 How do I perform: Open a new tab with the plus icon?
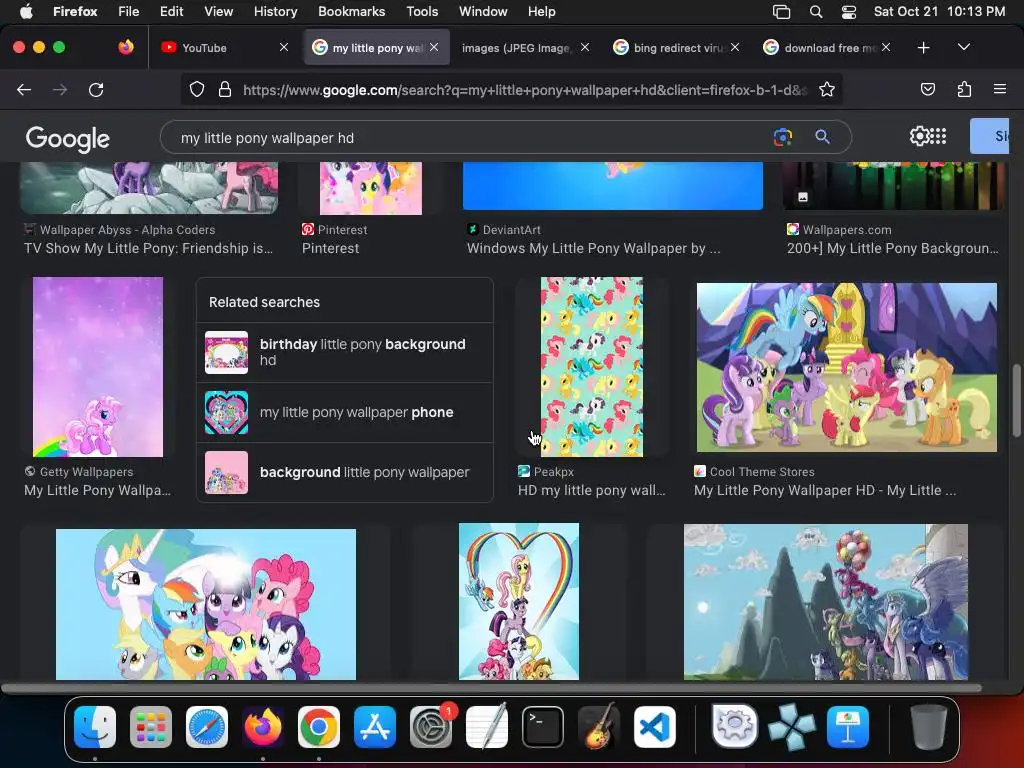(x=923, y=48)
